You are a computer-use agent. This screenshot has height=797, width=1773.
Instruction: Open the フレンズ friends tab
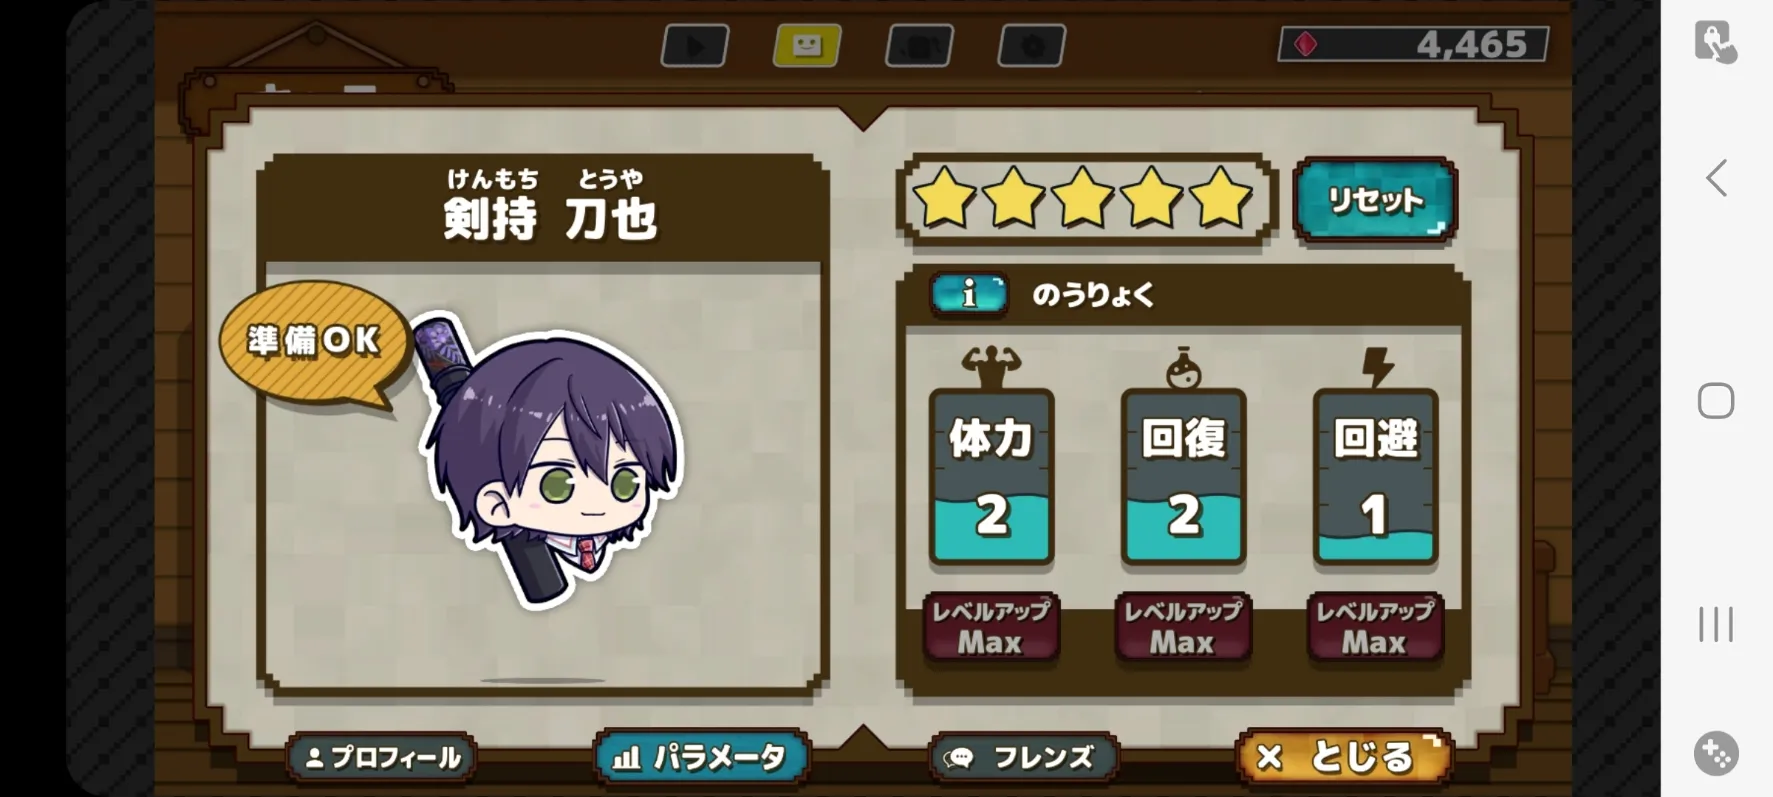[1024, 758]
